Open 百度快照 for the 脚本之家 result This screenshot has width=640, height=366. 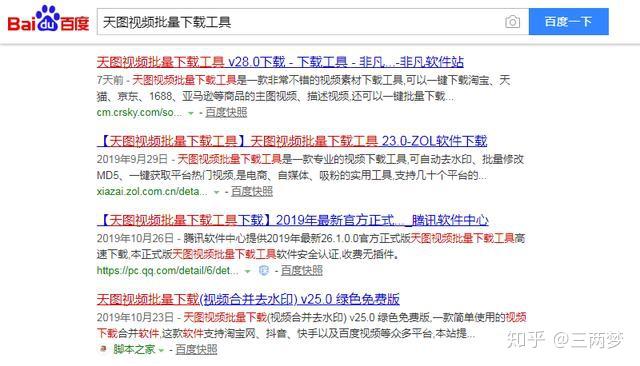(x=196, y=350)
